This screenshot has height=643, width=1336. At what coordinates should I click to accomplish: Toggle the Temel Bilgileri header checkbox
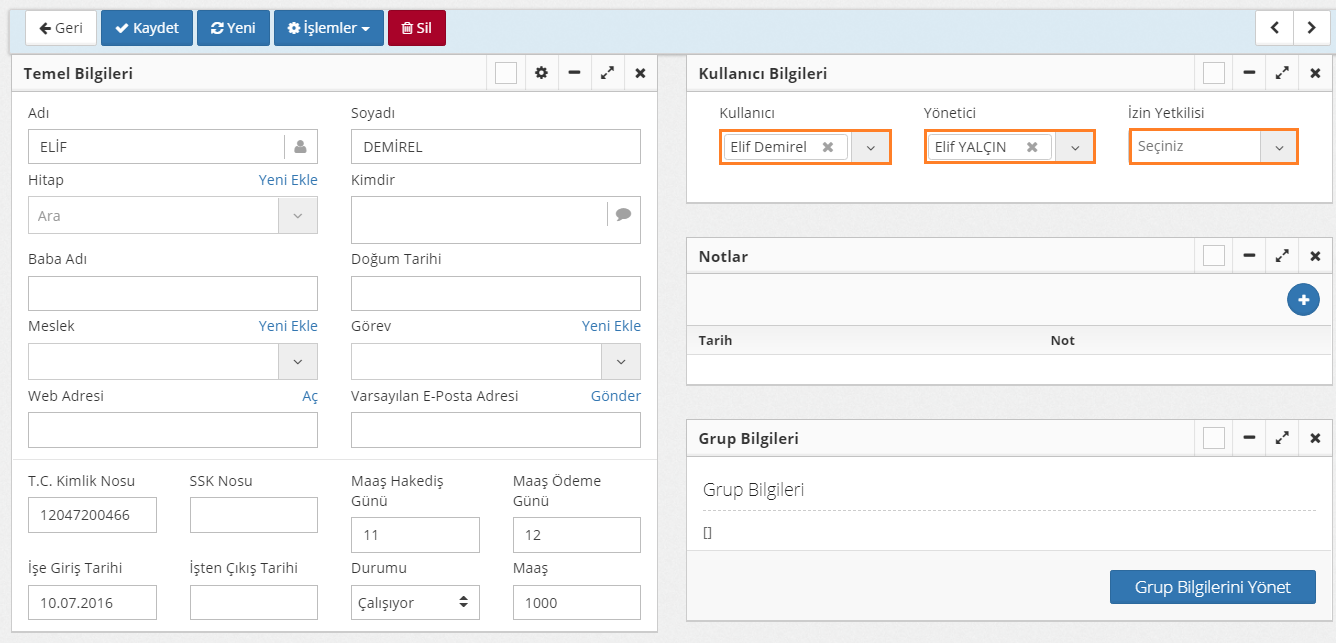[x=506, y=73]
